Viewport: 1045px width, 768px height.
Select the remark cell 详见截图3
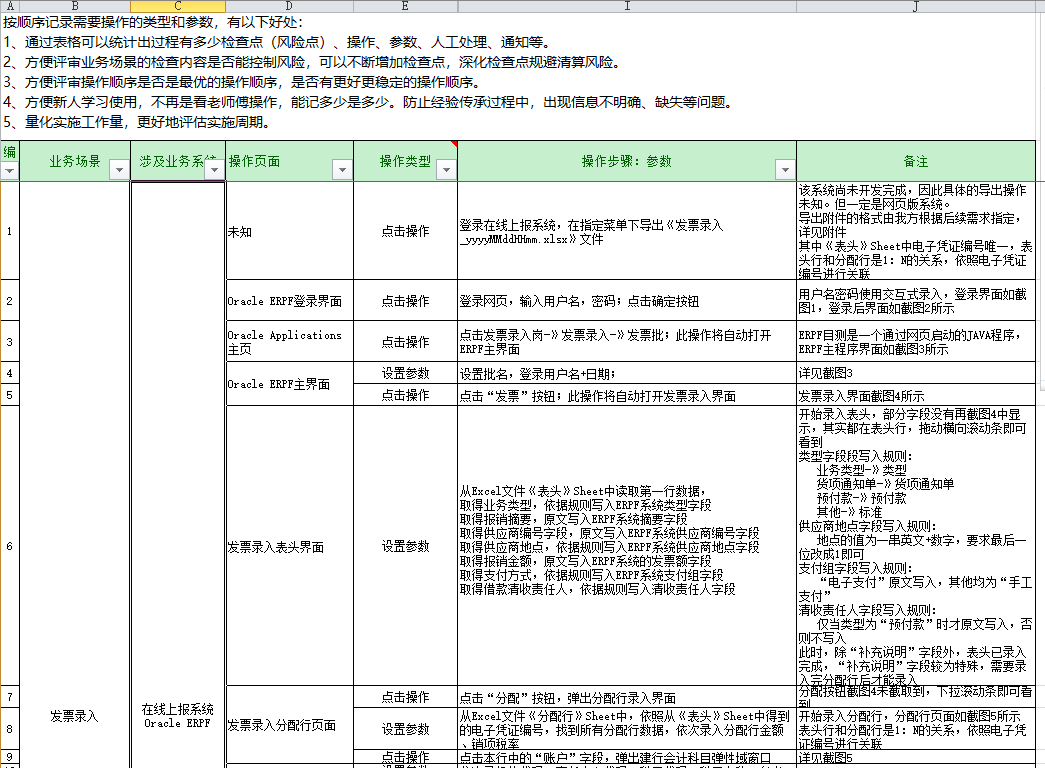pos(916,373)
